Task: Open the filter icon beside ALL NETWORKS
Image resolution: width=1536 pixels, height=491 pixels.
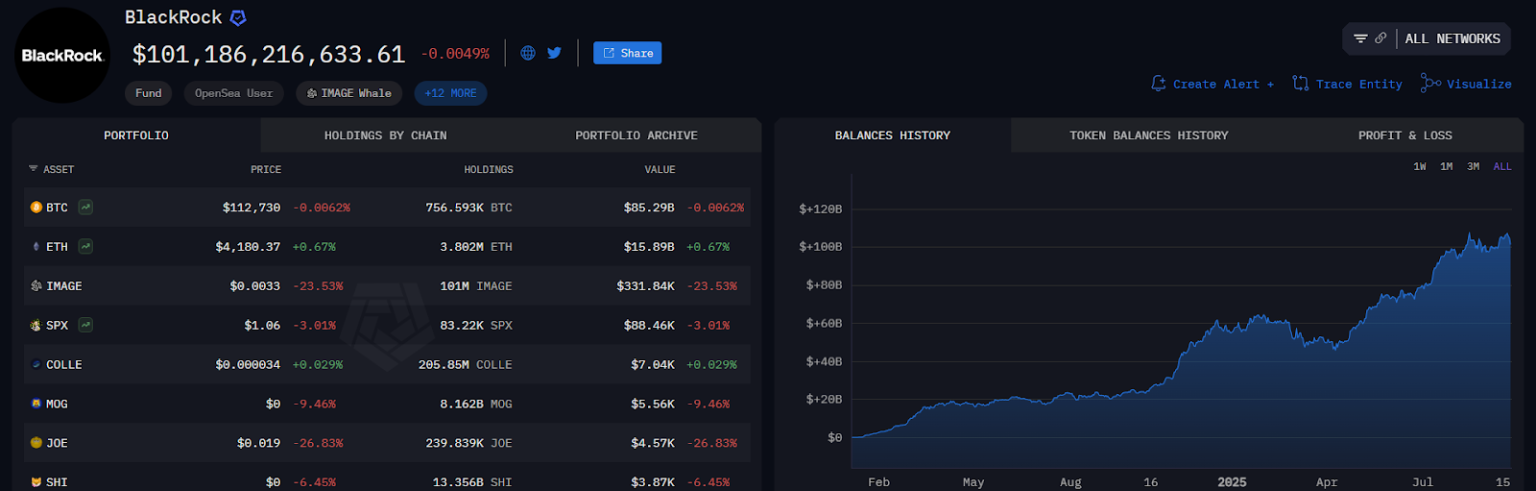Action: 1360,39
